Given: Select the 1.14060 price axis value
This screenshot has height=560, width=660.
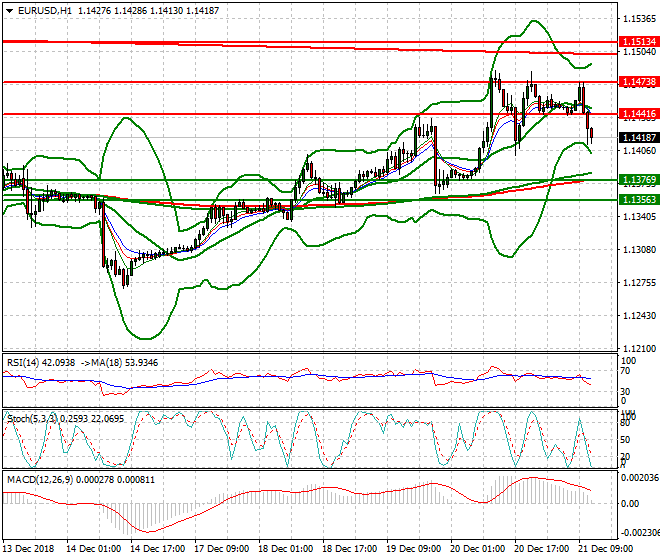Looking at the screenshot, I should coord(639,151).
